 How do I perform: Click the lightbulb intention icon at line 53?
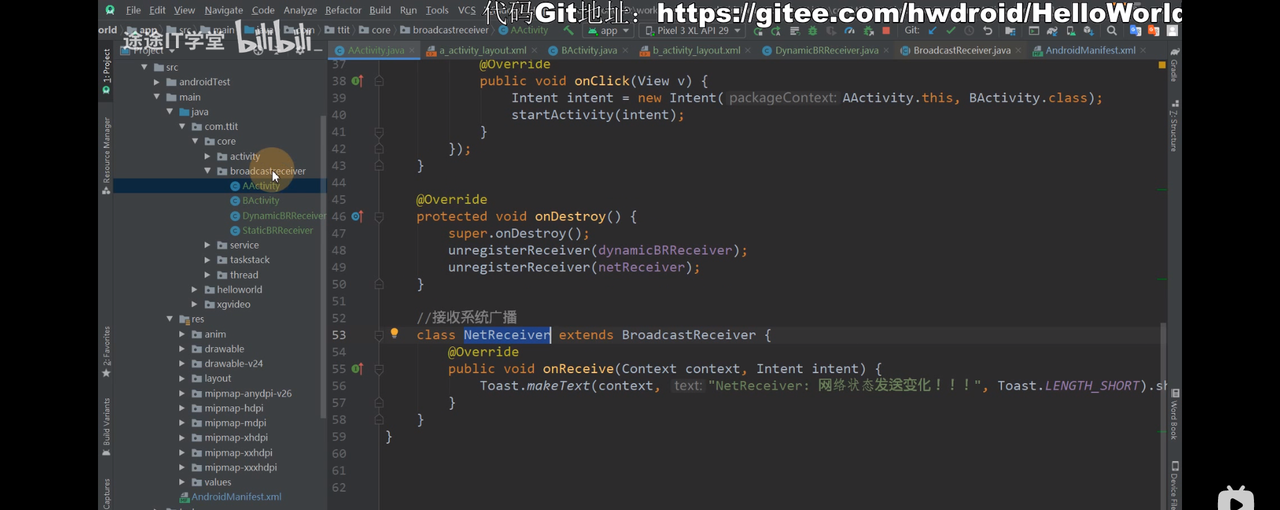(x=394, y=334)
